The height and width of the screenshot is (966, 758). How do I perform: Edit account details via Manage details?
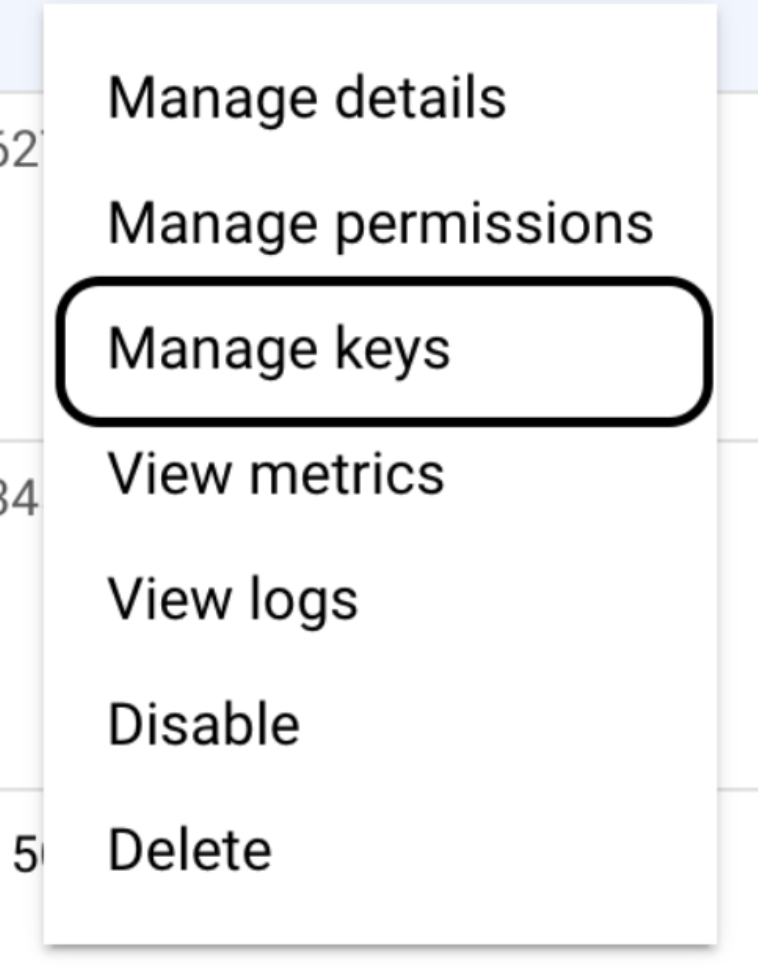click(x=306, y=98)
